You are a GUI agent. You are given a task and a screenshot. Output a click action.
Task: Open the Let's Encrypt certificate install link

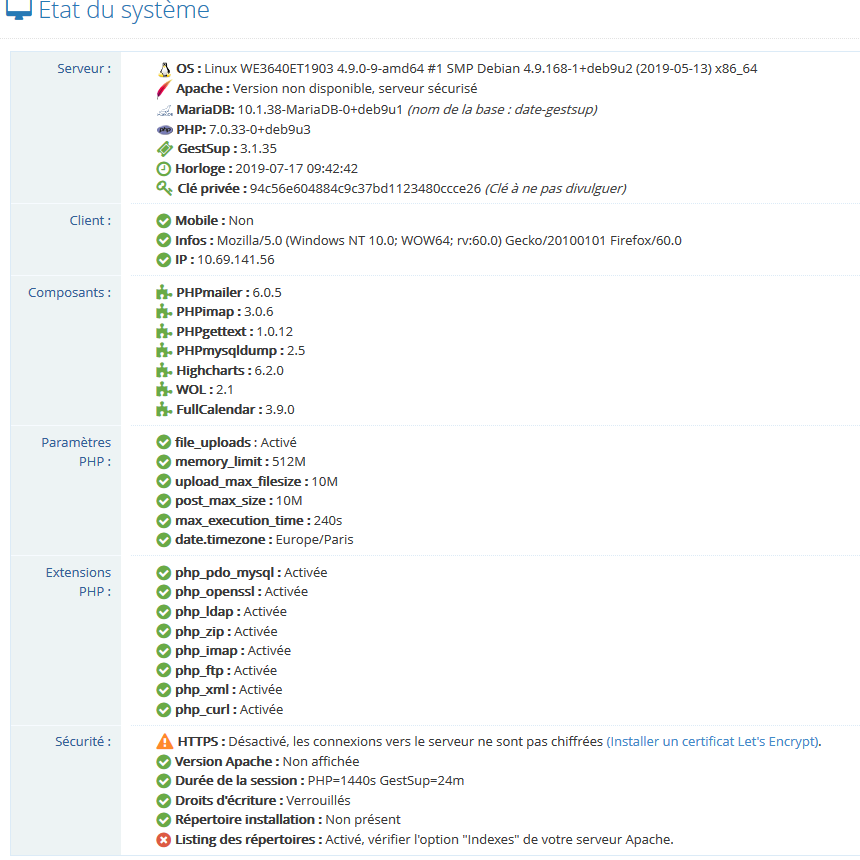coord(713,742)
